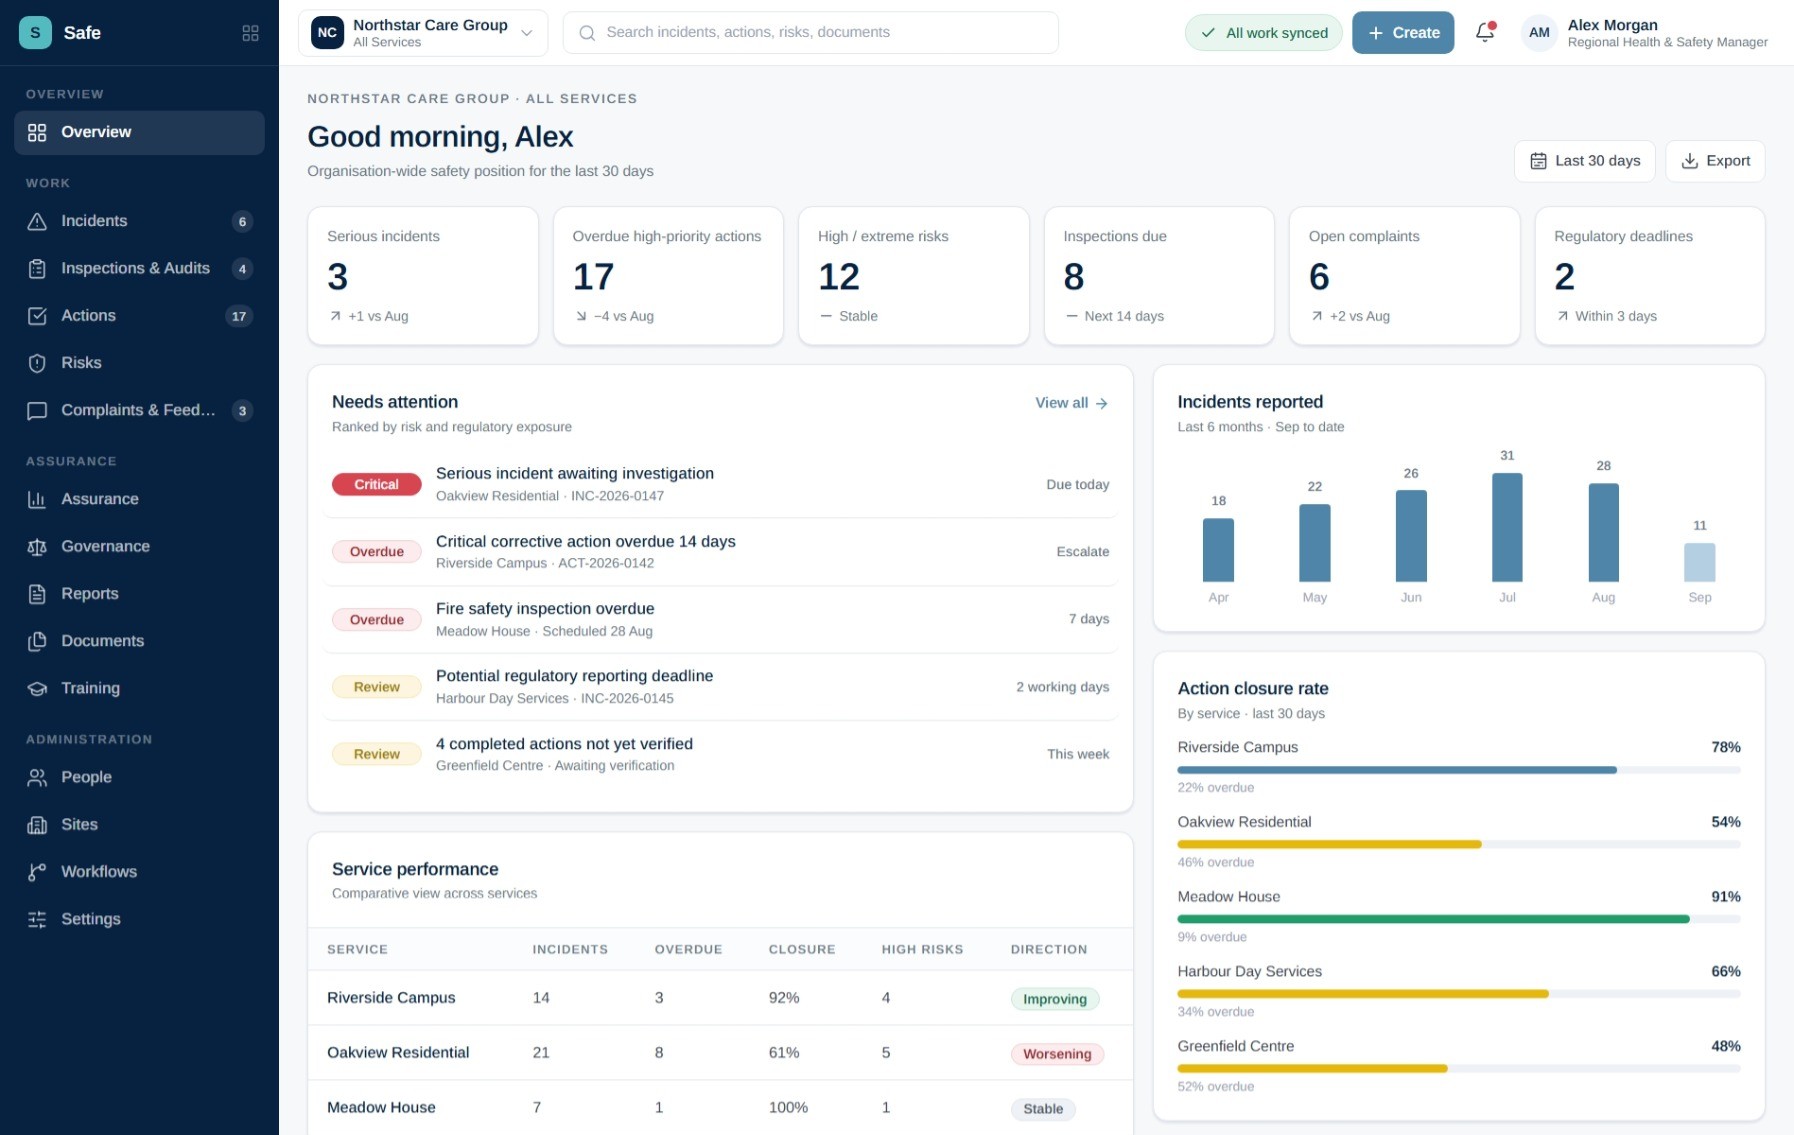Click the Create button
The width and height of the screenshot is (1794, 1135).
(x=1403, y=32)
